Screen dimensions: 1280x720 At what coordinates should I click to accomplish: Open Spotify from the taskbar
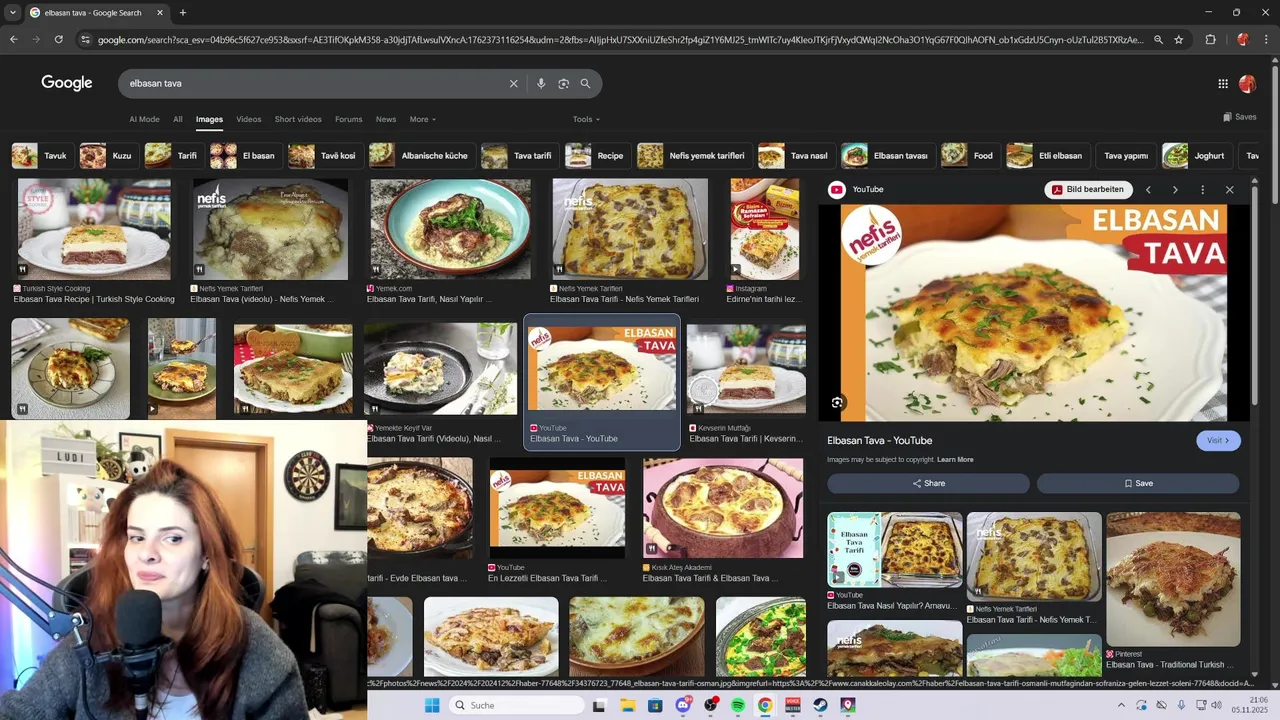pyautogui.click(x=738, y=705)
